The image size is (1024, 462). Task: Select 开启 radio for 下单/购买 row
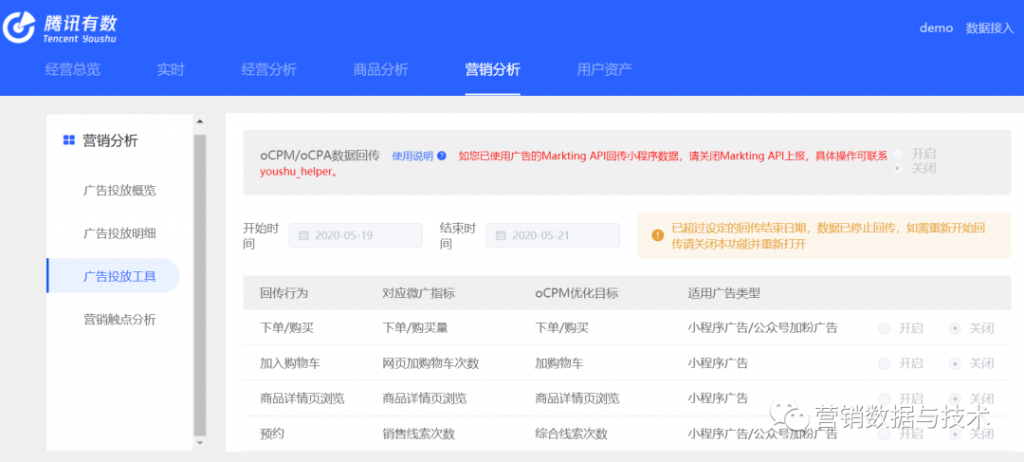884,328
